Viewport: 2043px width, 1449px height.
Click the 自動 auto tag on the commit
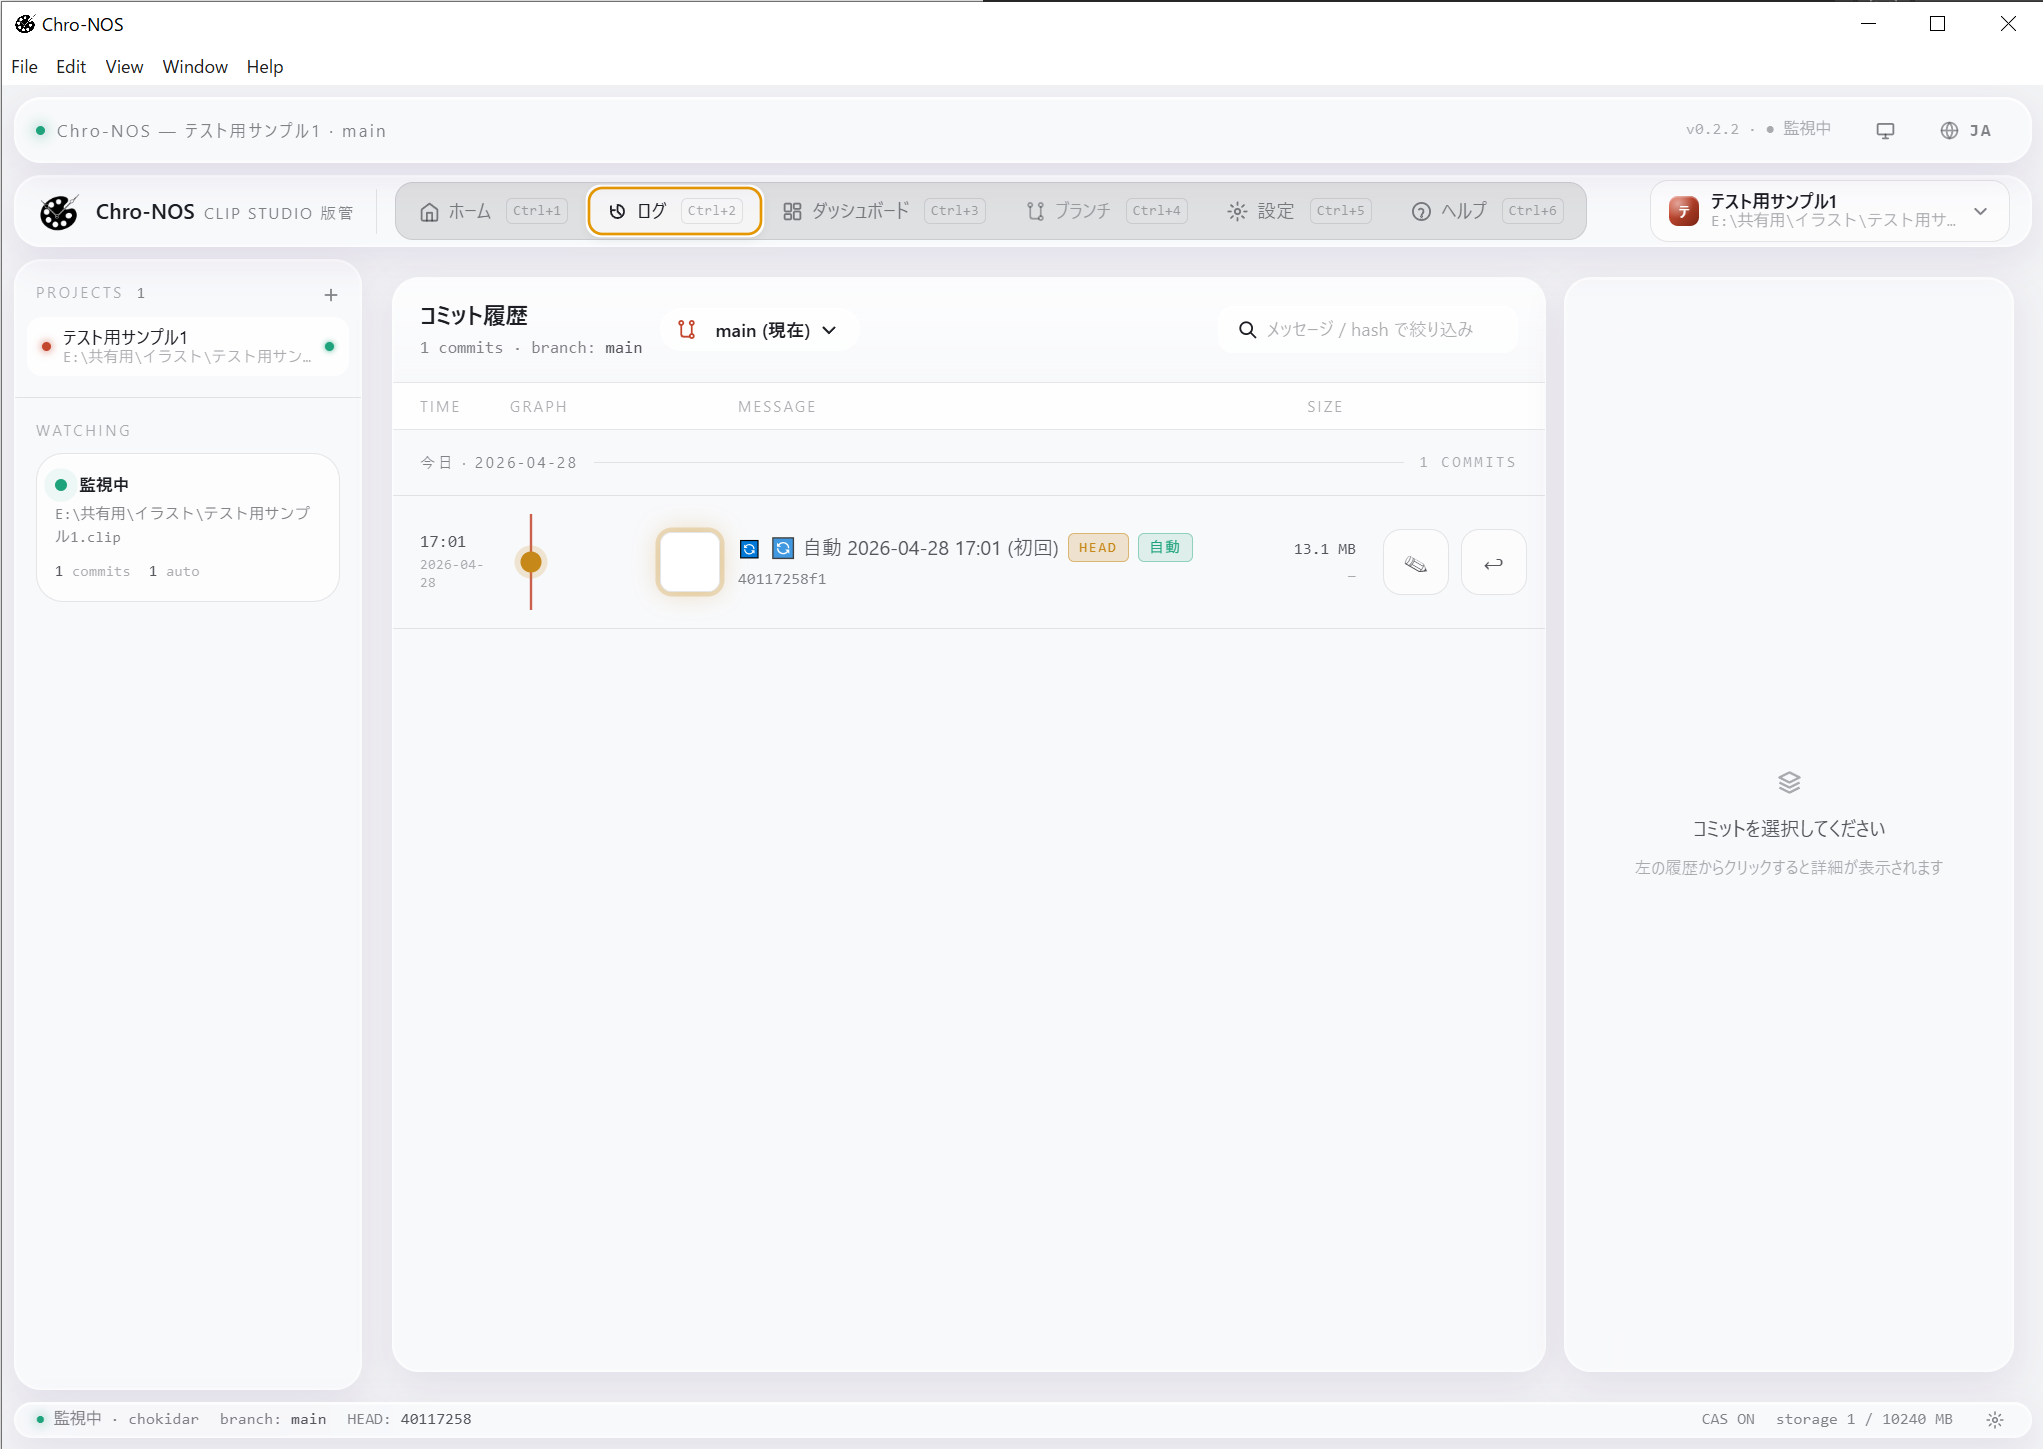click(1165, 548)
